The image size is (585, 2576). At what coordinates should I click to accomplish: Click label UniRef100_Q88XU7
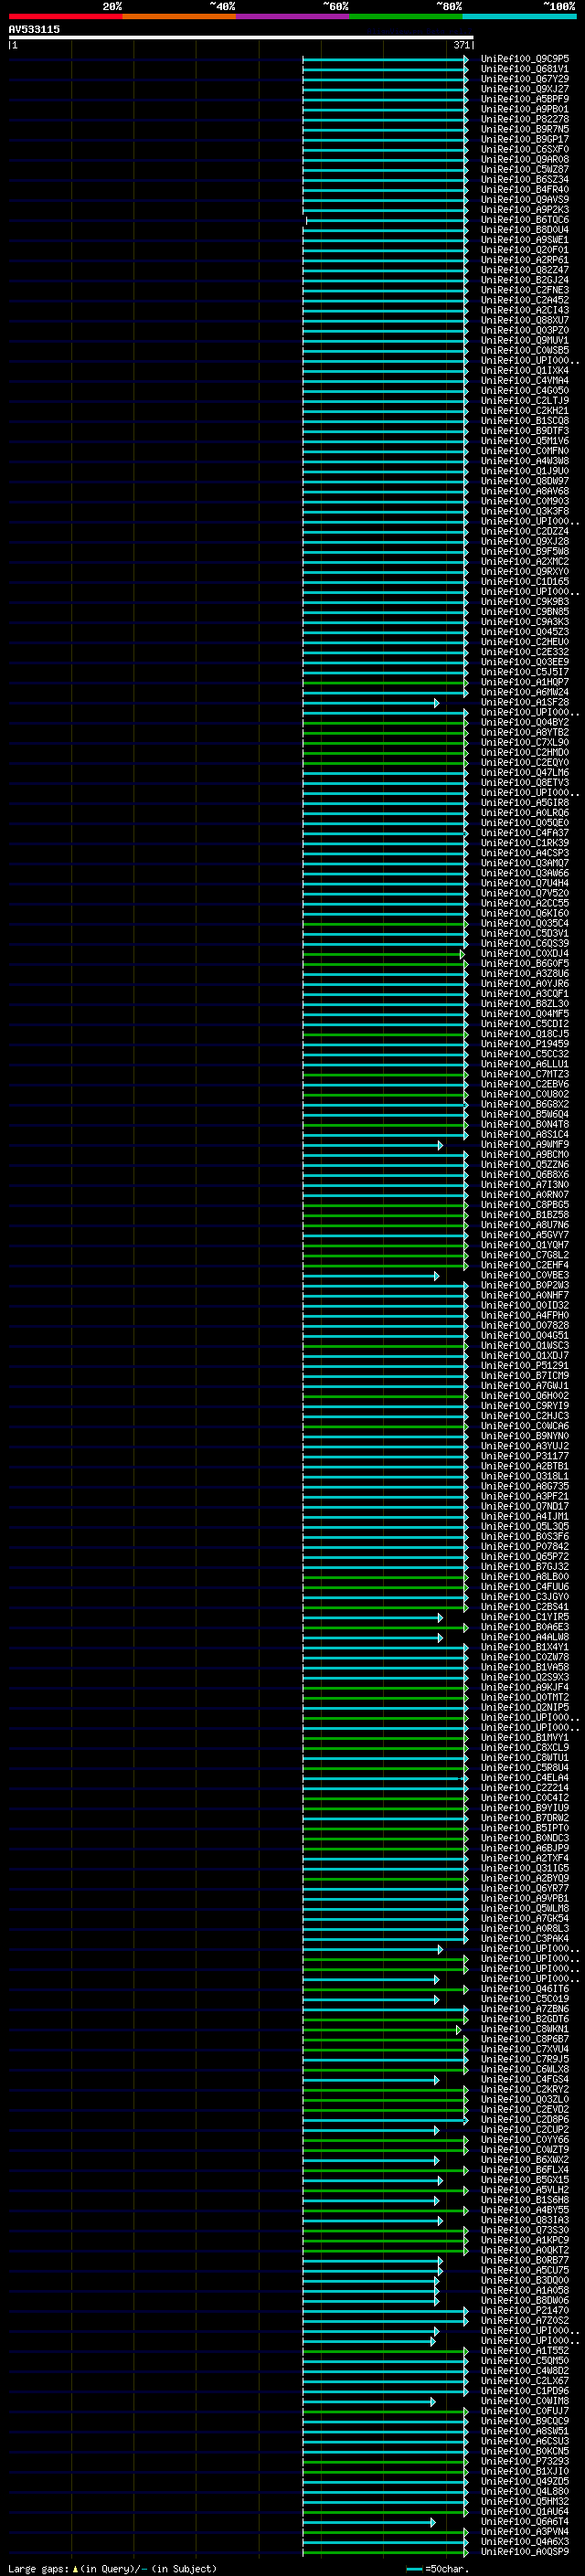point(524,320)
